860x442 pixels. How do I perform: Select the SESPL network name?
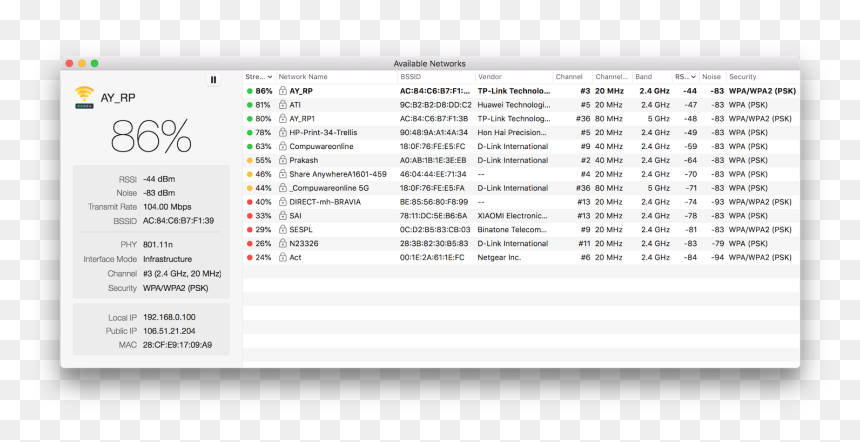tap(300, 230)
